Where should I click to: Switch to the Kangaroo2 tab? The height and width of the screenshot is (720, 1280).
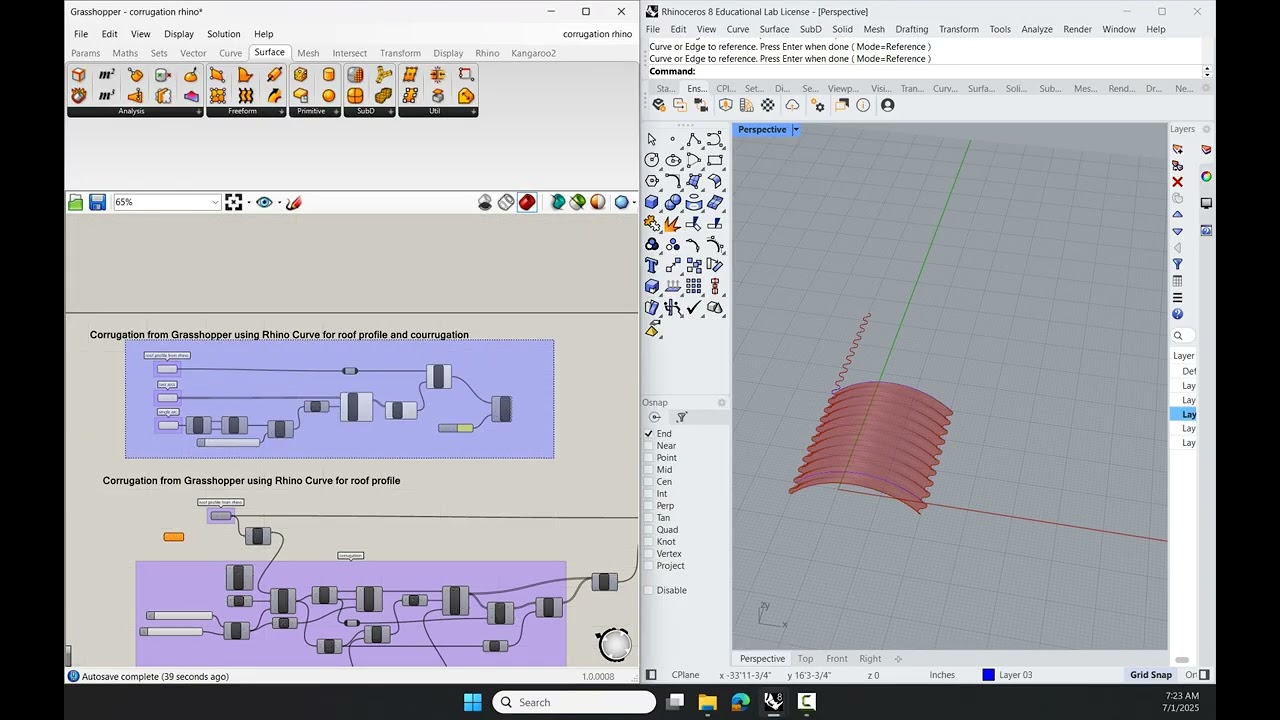(533, 53)
